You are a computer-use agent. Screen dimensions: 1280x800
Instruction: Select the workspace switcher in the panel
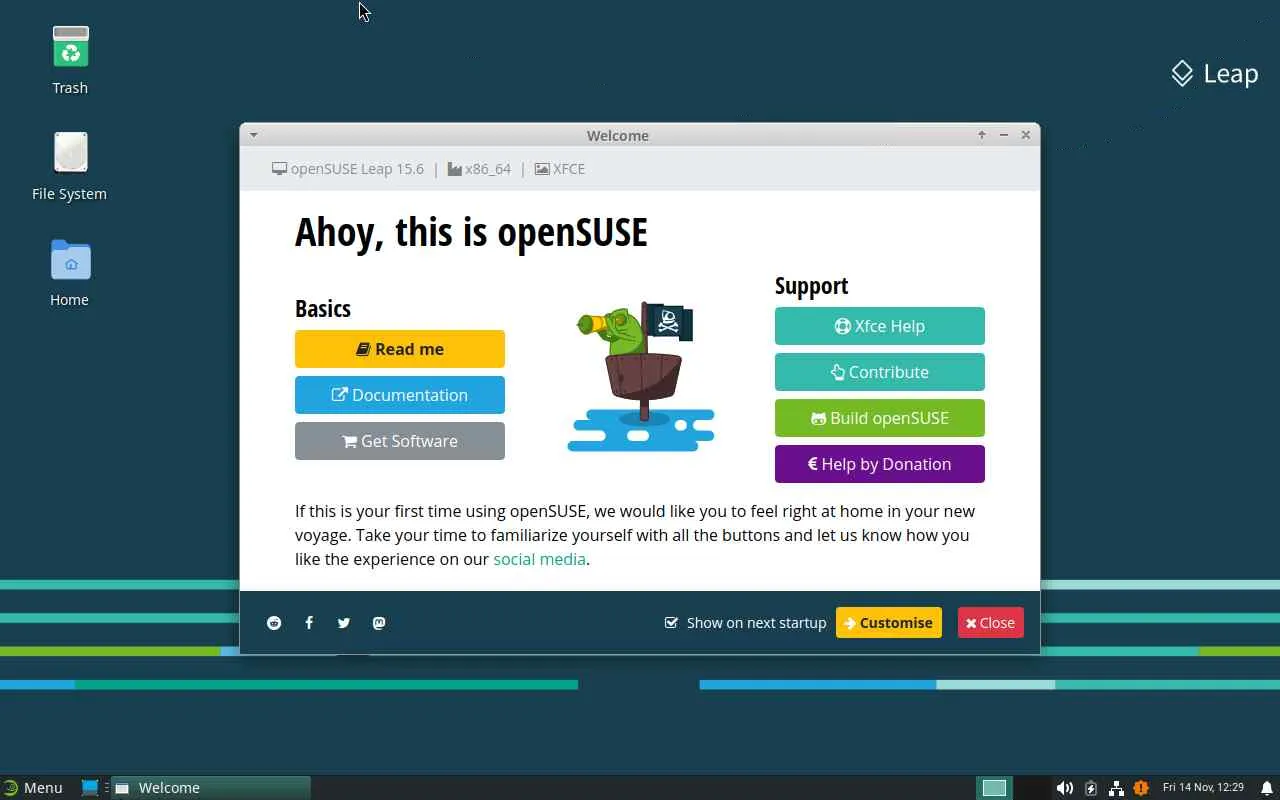[x=994, y=788]
